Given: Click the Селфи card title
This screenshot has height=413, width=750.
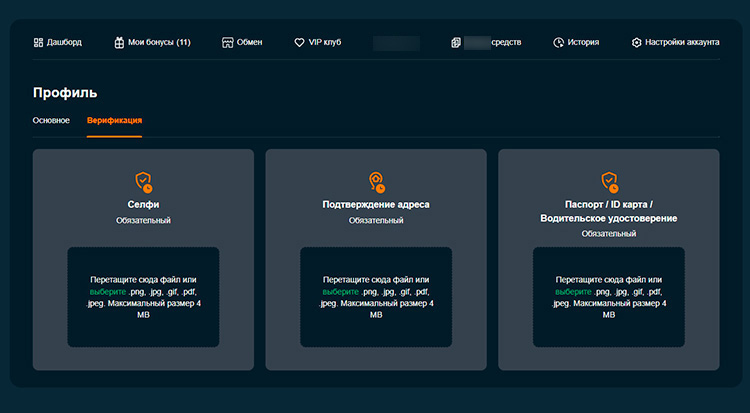Looking at the screenshot, I should pyautogui.click(x=143, y=205).
